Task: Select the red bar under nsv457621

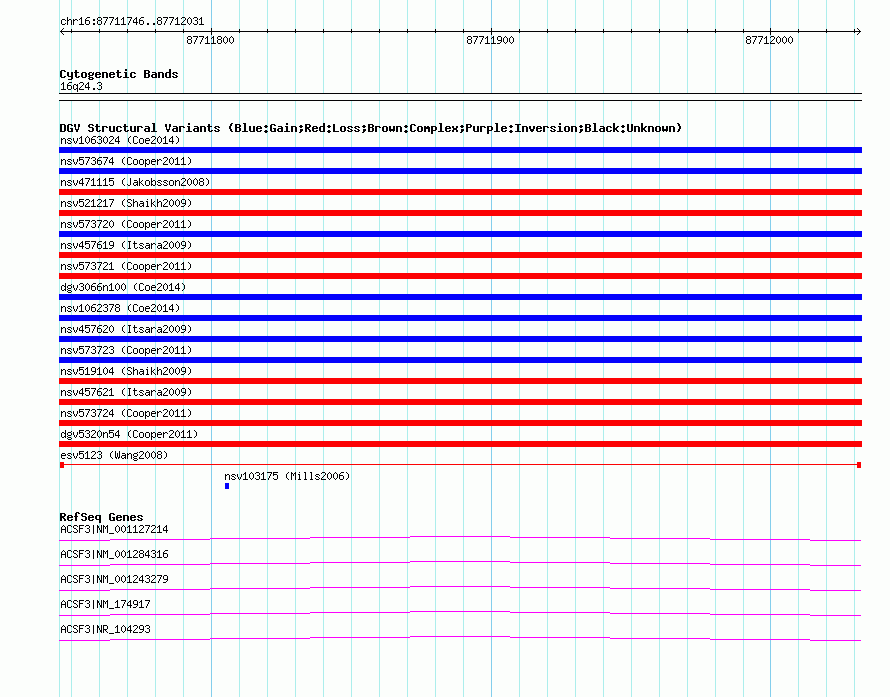Action: 460,402
